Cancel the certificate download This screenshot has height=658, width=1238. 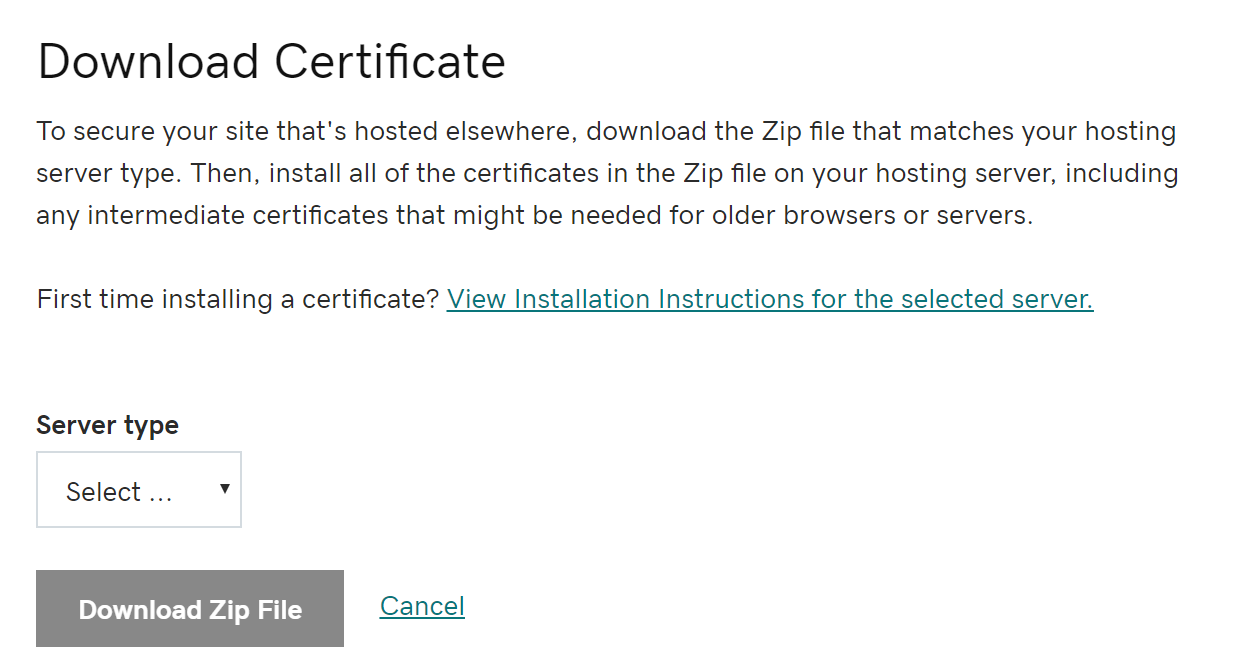422,606
